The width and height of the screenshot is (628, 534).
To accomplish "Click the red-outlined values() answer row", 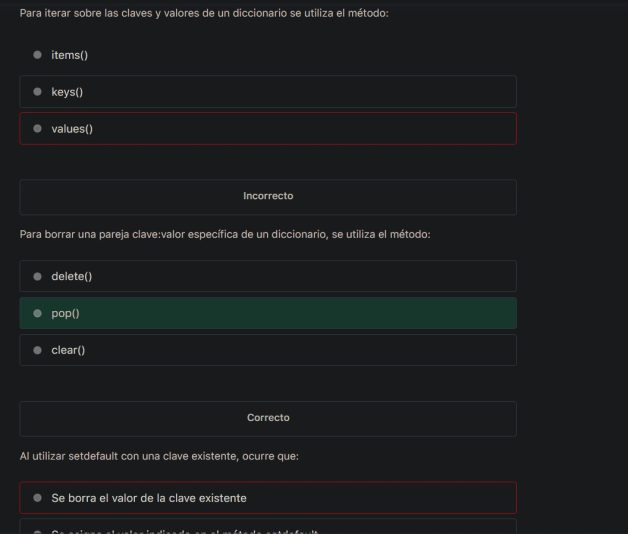I will point(268,129).
